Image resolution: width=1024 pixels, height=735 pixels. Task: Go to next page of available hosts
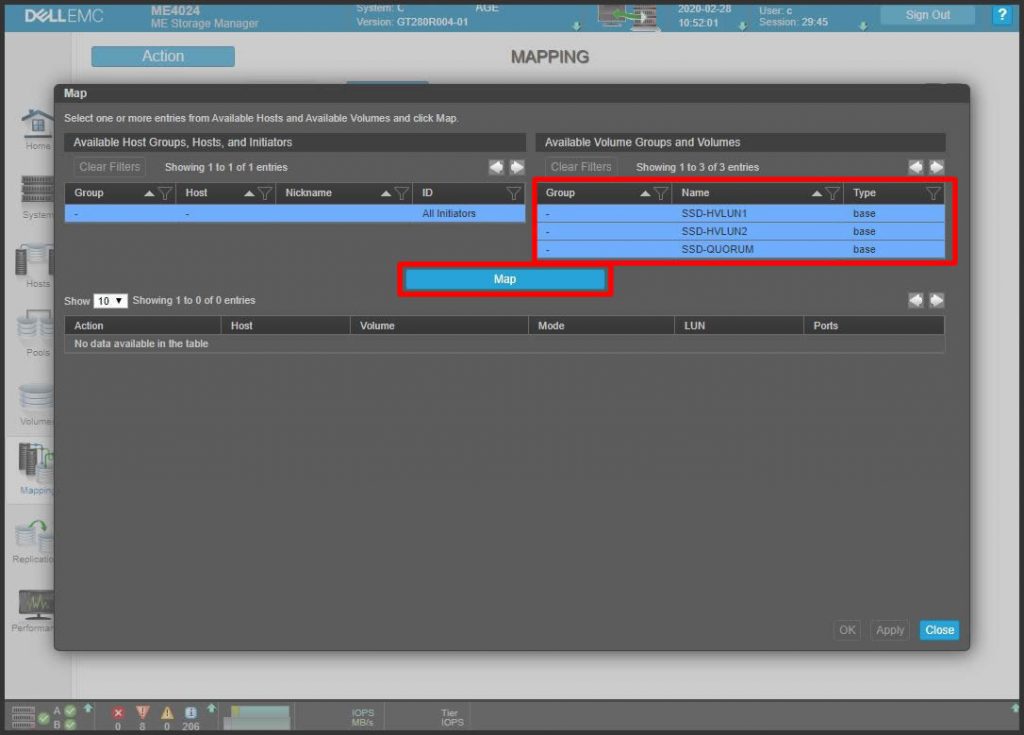tap(517, 167)
